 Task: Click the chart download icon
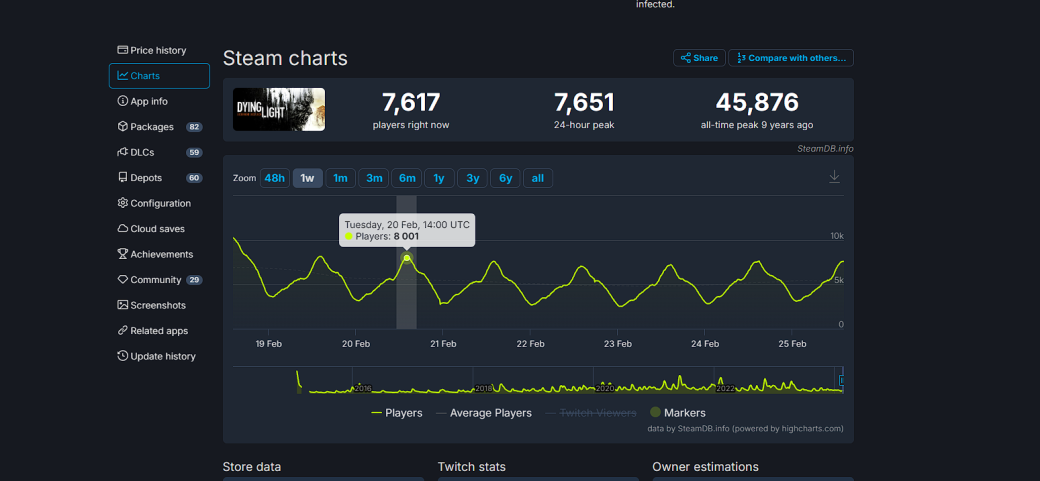click(834, 176)
